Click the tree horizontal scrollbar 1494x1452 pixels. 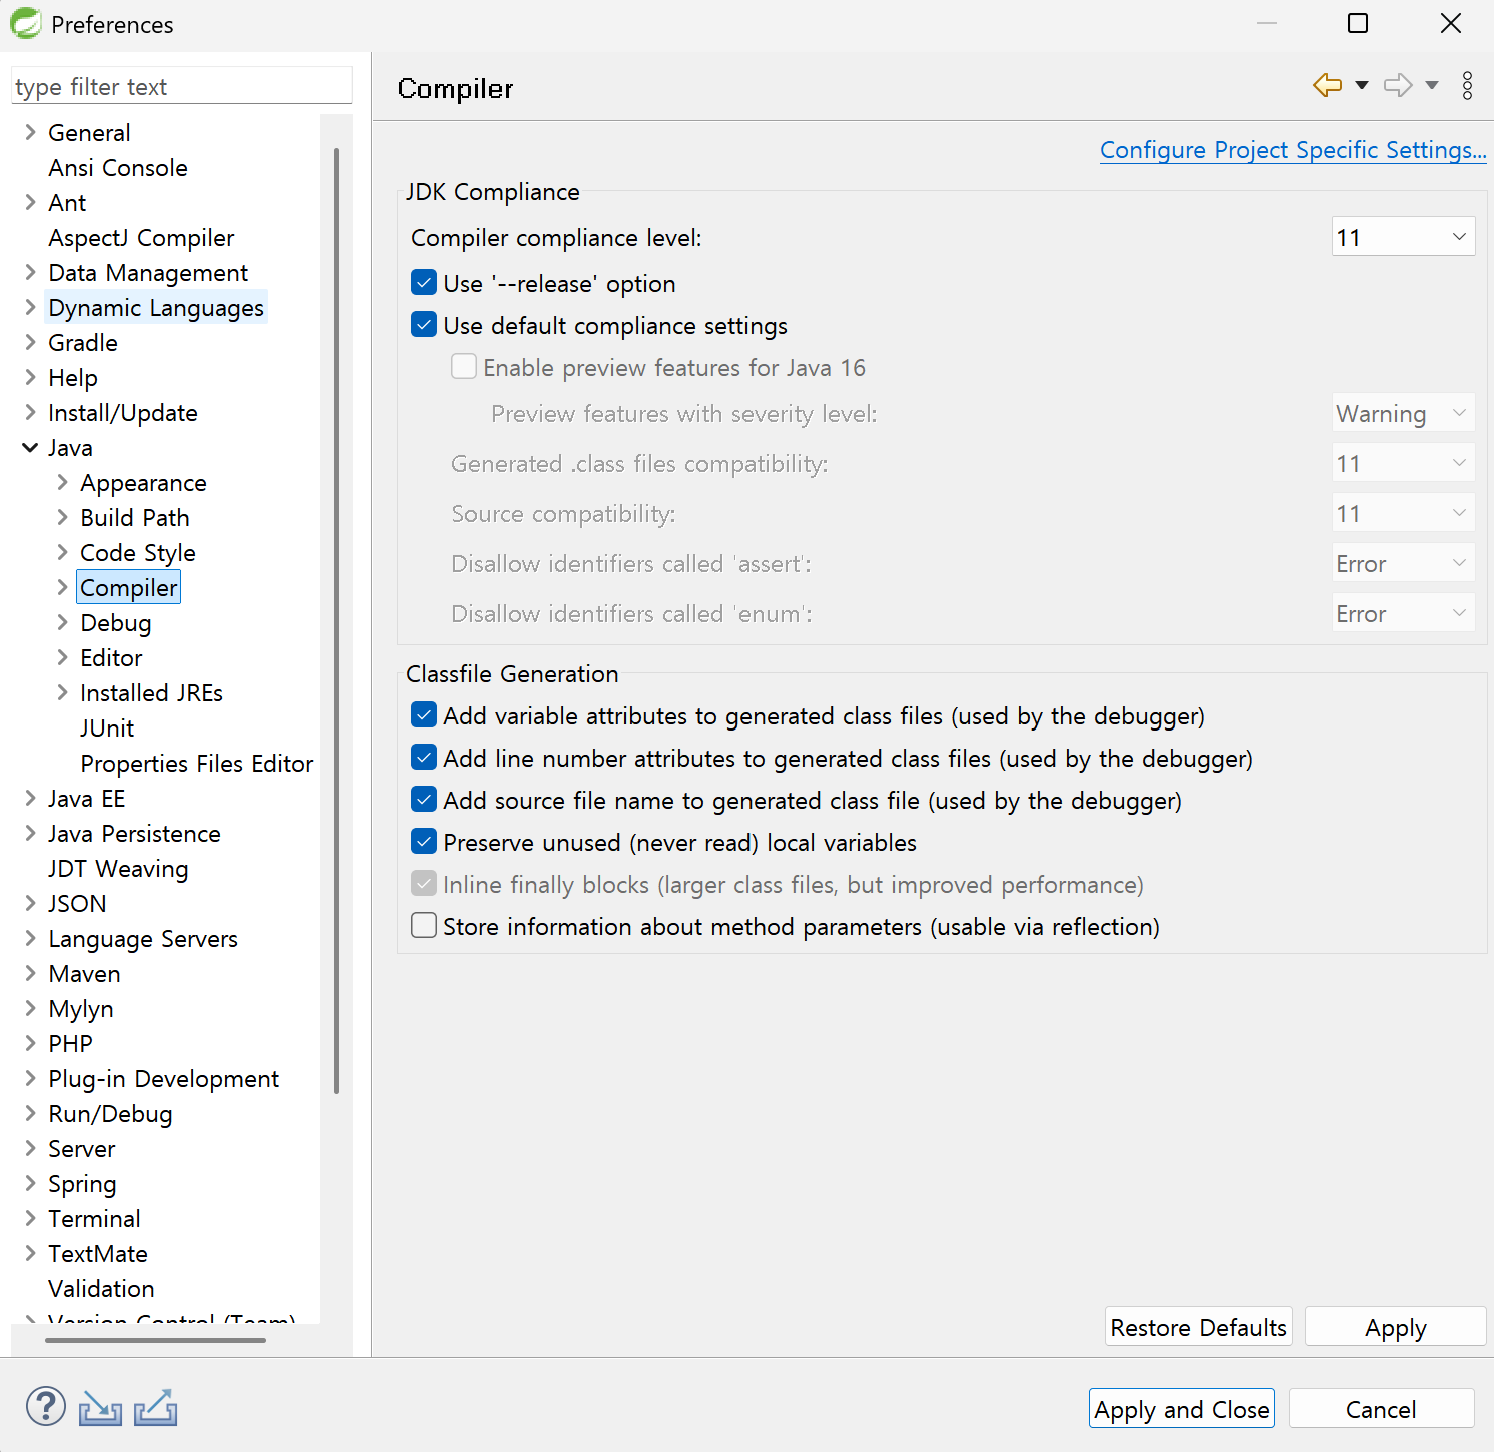155,1340
